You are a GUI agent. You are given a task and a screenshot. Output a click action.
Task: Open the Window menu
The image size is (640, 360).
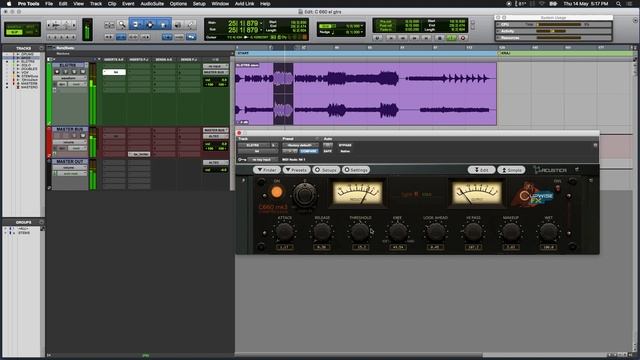[x=220, y=4]
